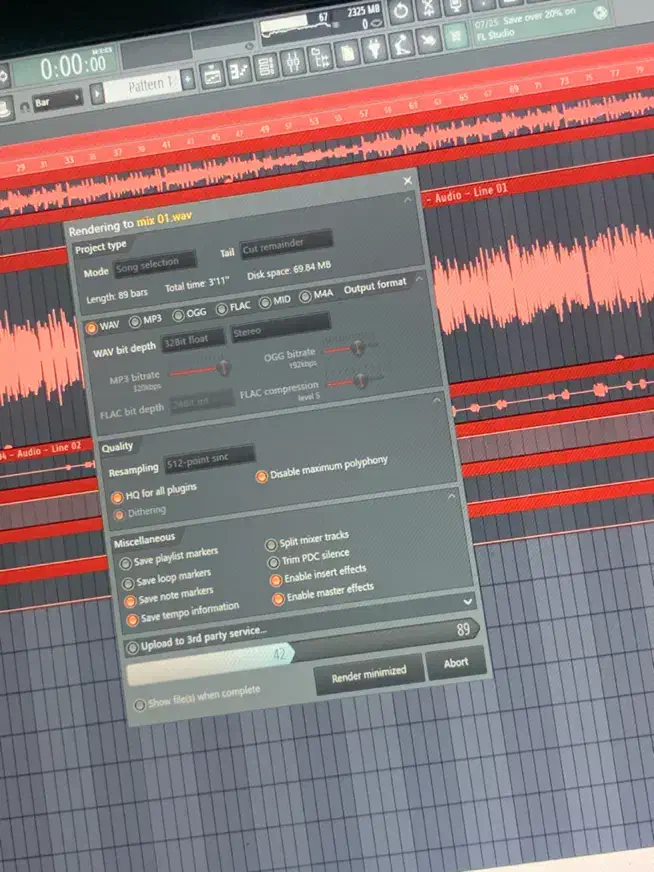Viewport: 654px width, 872px height.
Task: Expand the chevron below Miscellaneous options
Action: click(468, 602)
